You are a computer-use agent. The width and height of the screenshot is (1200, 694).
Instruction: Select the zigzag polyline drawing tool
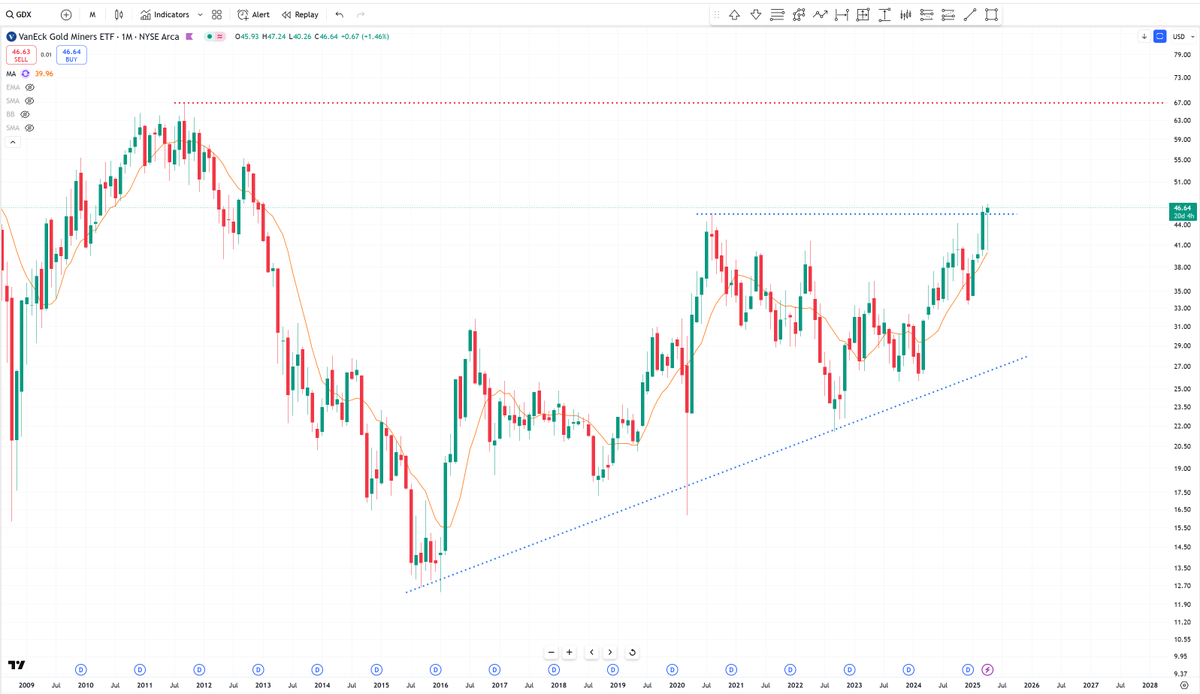(x=821, y=15)
